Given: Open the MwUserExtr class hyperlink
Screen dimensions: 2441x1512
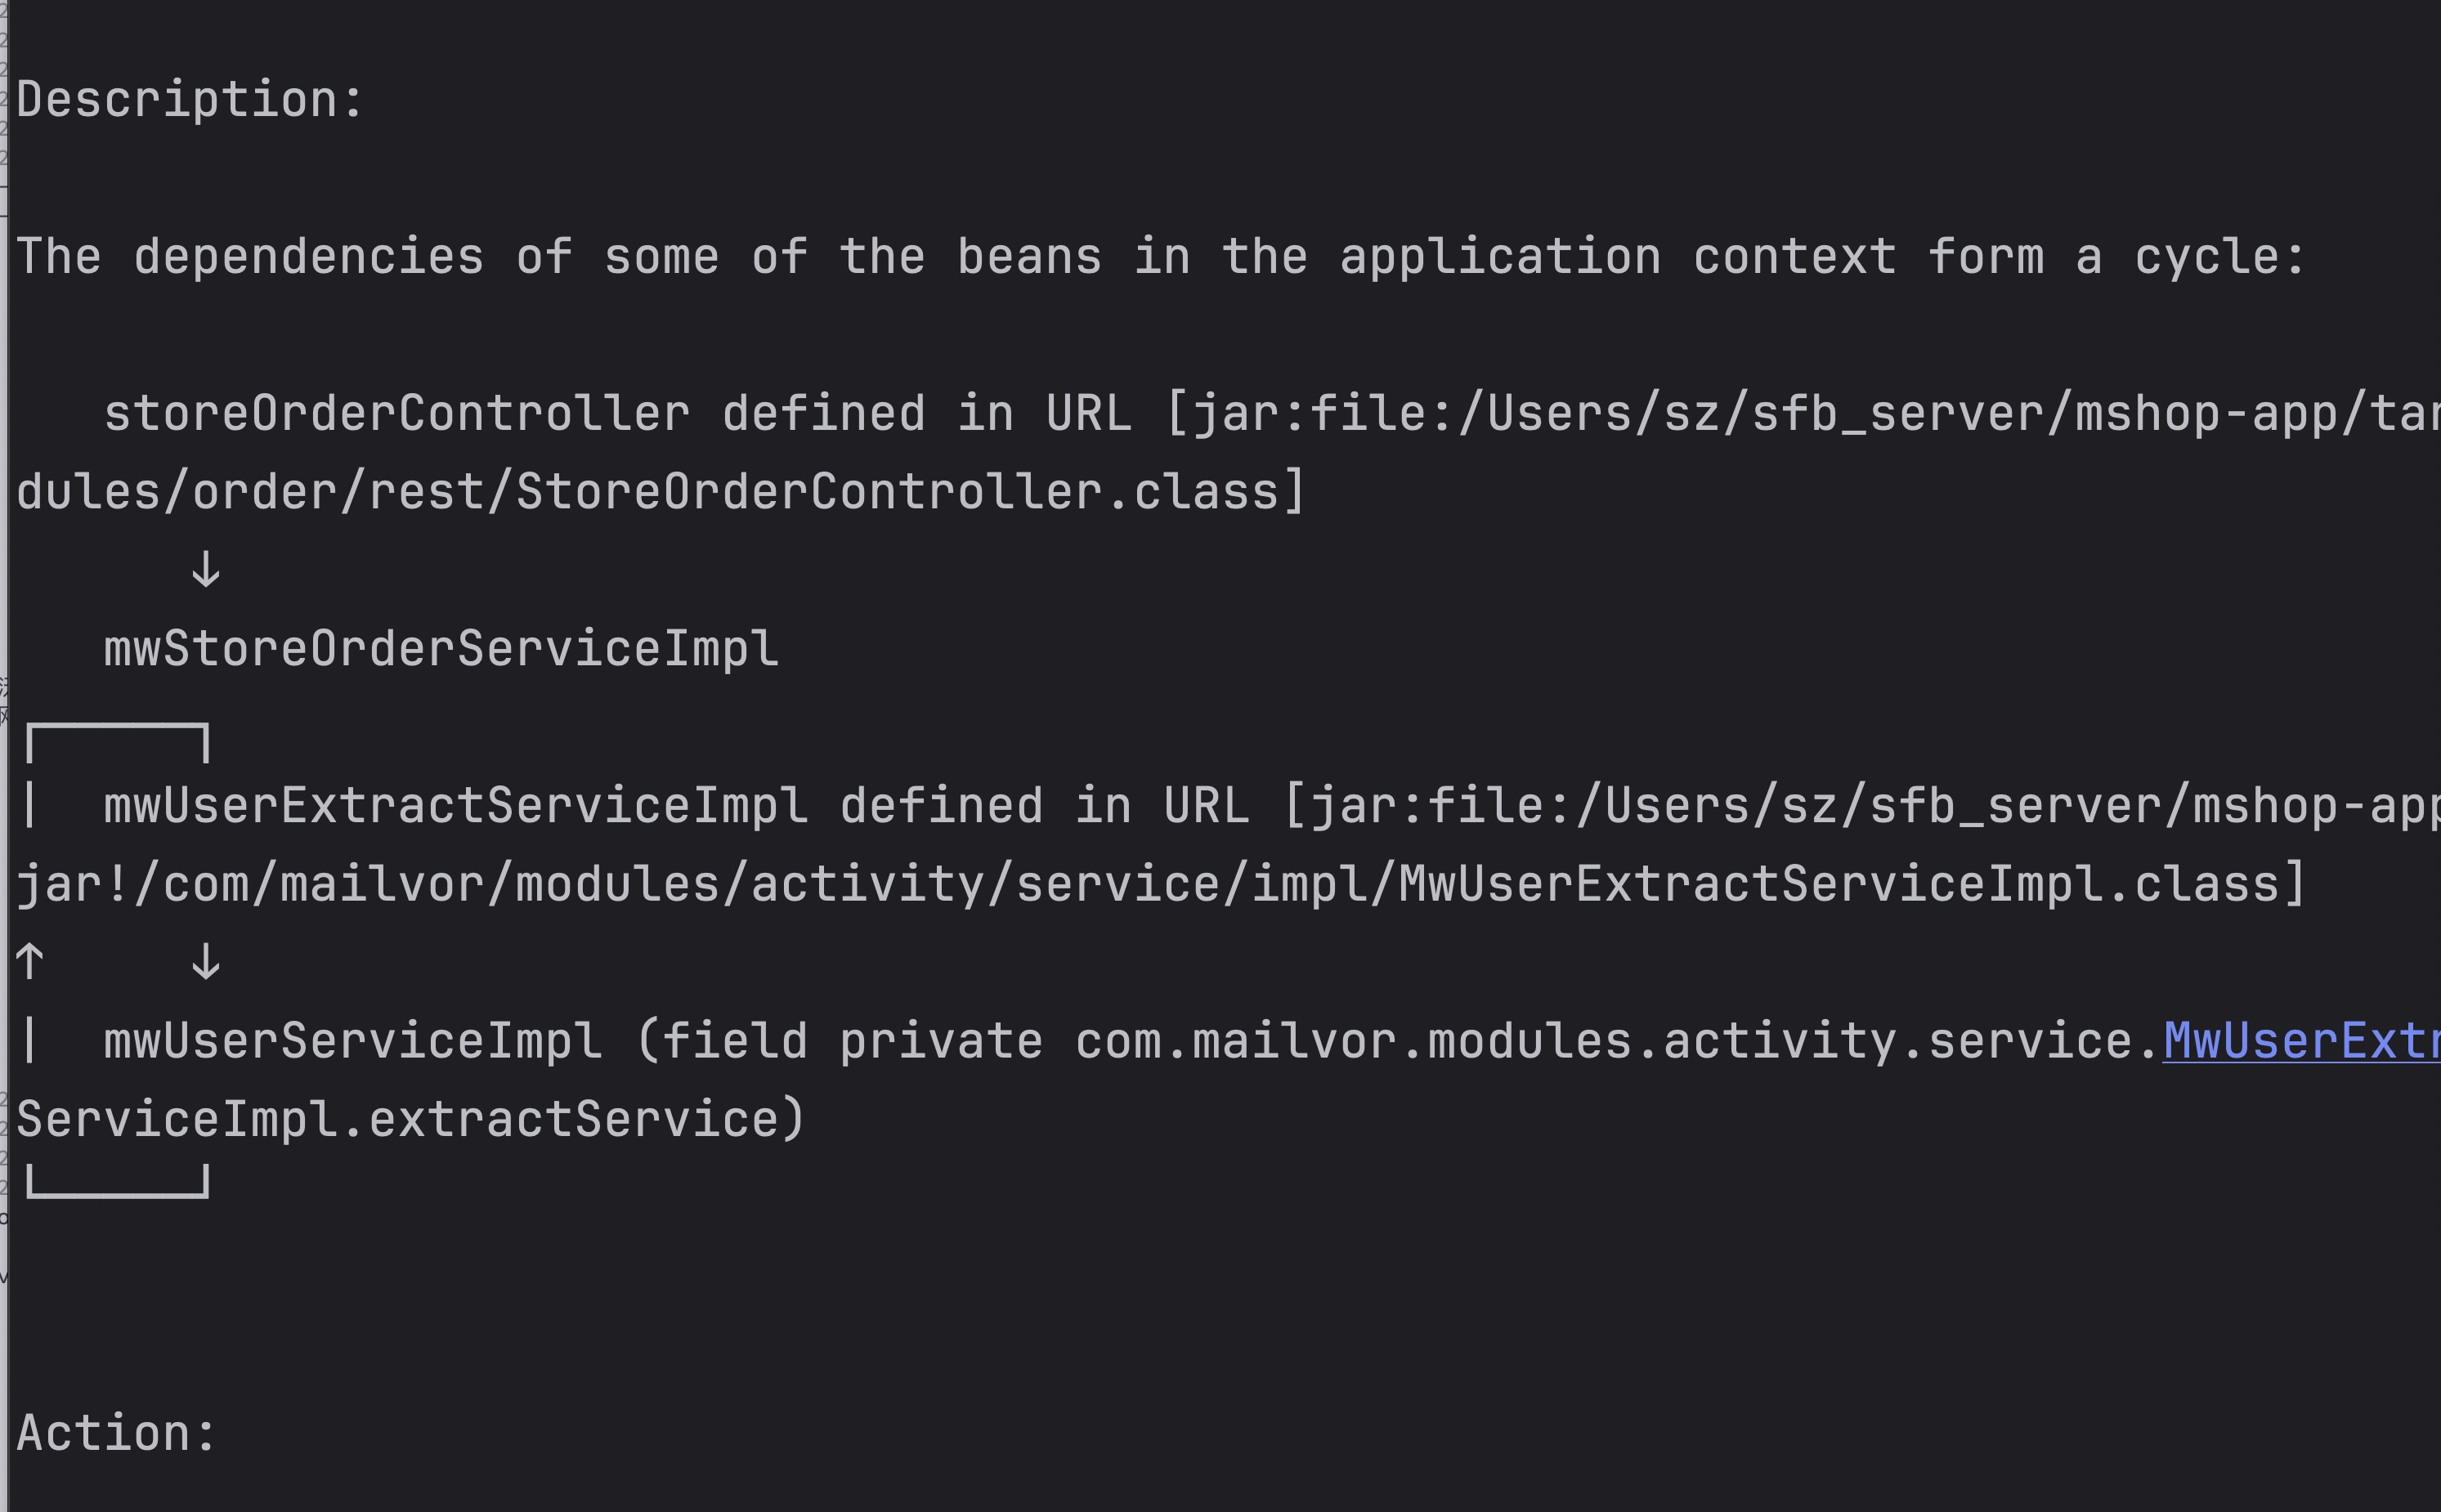Looking at the screenshot, I should 2300,1041.
